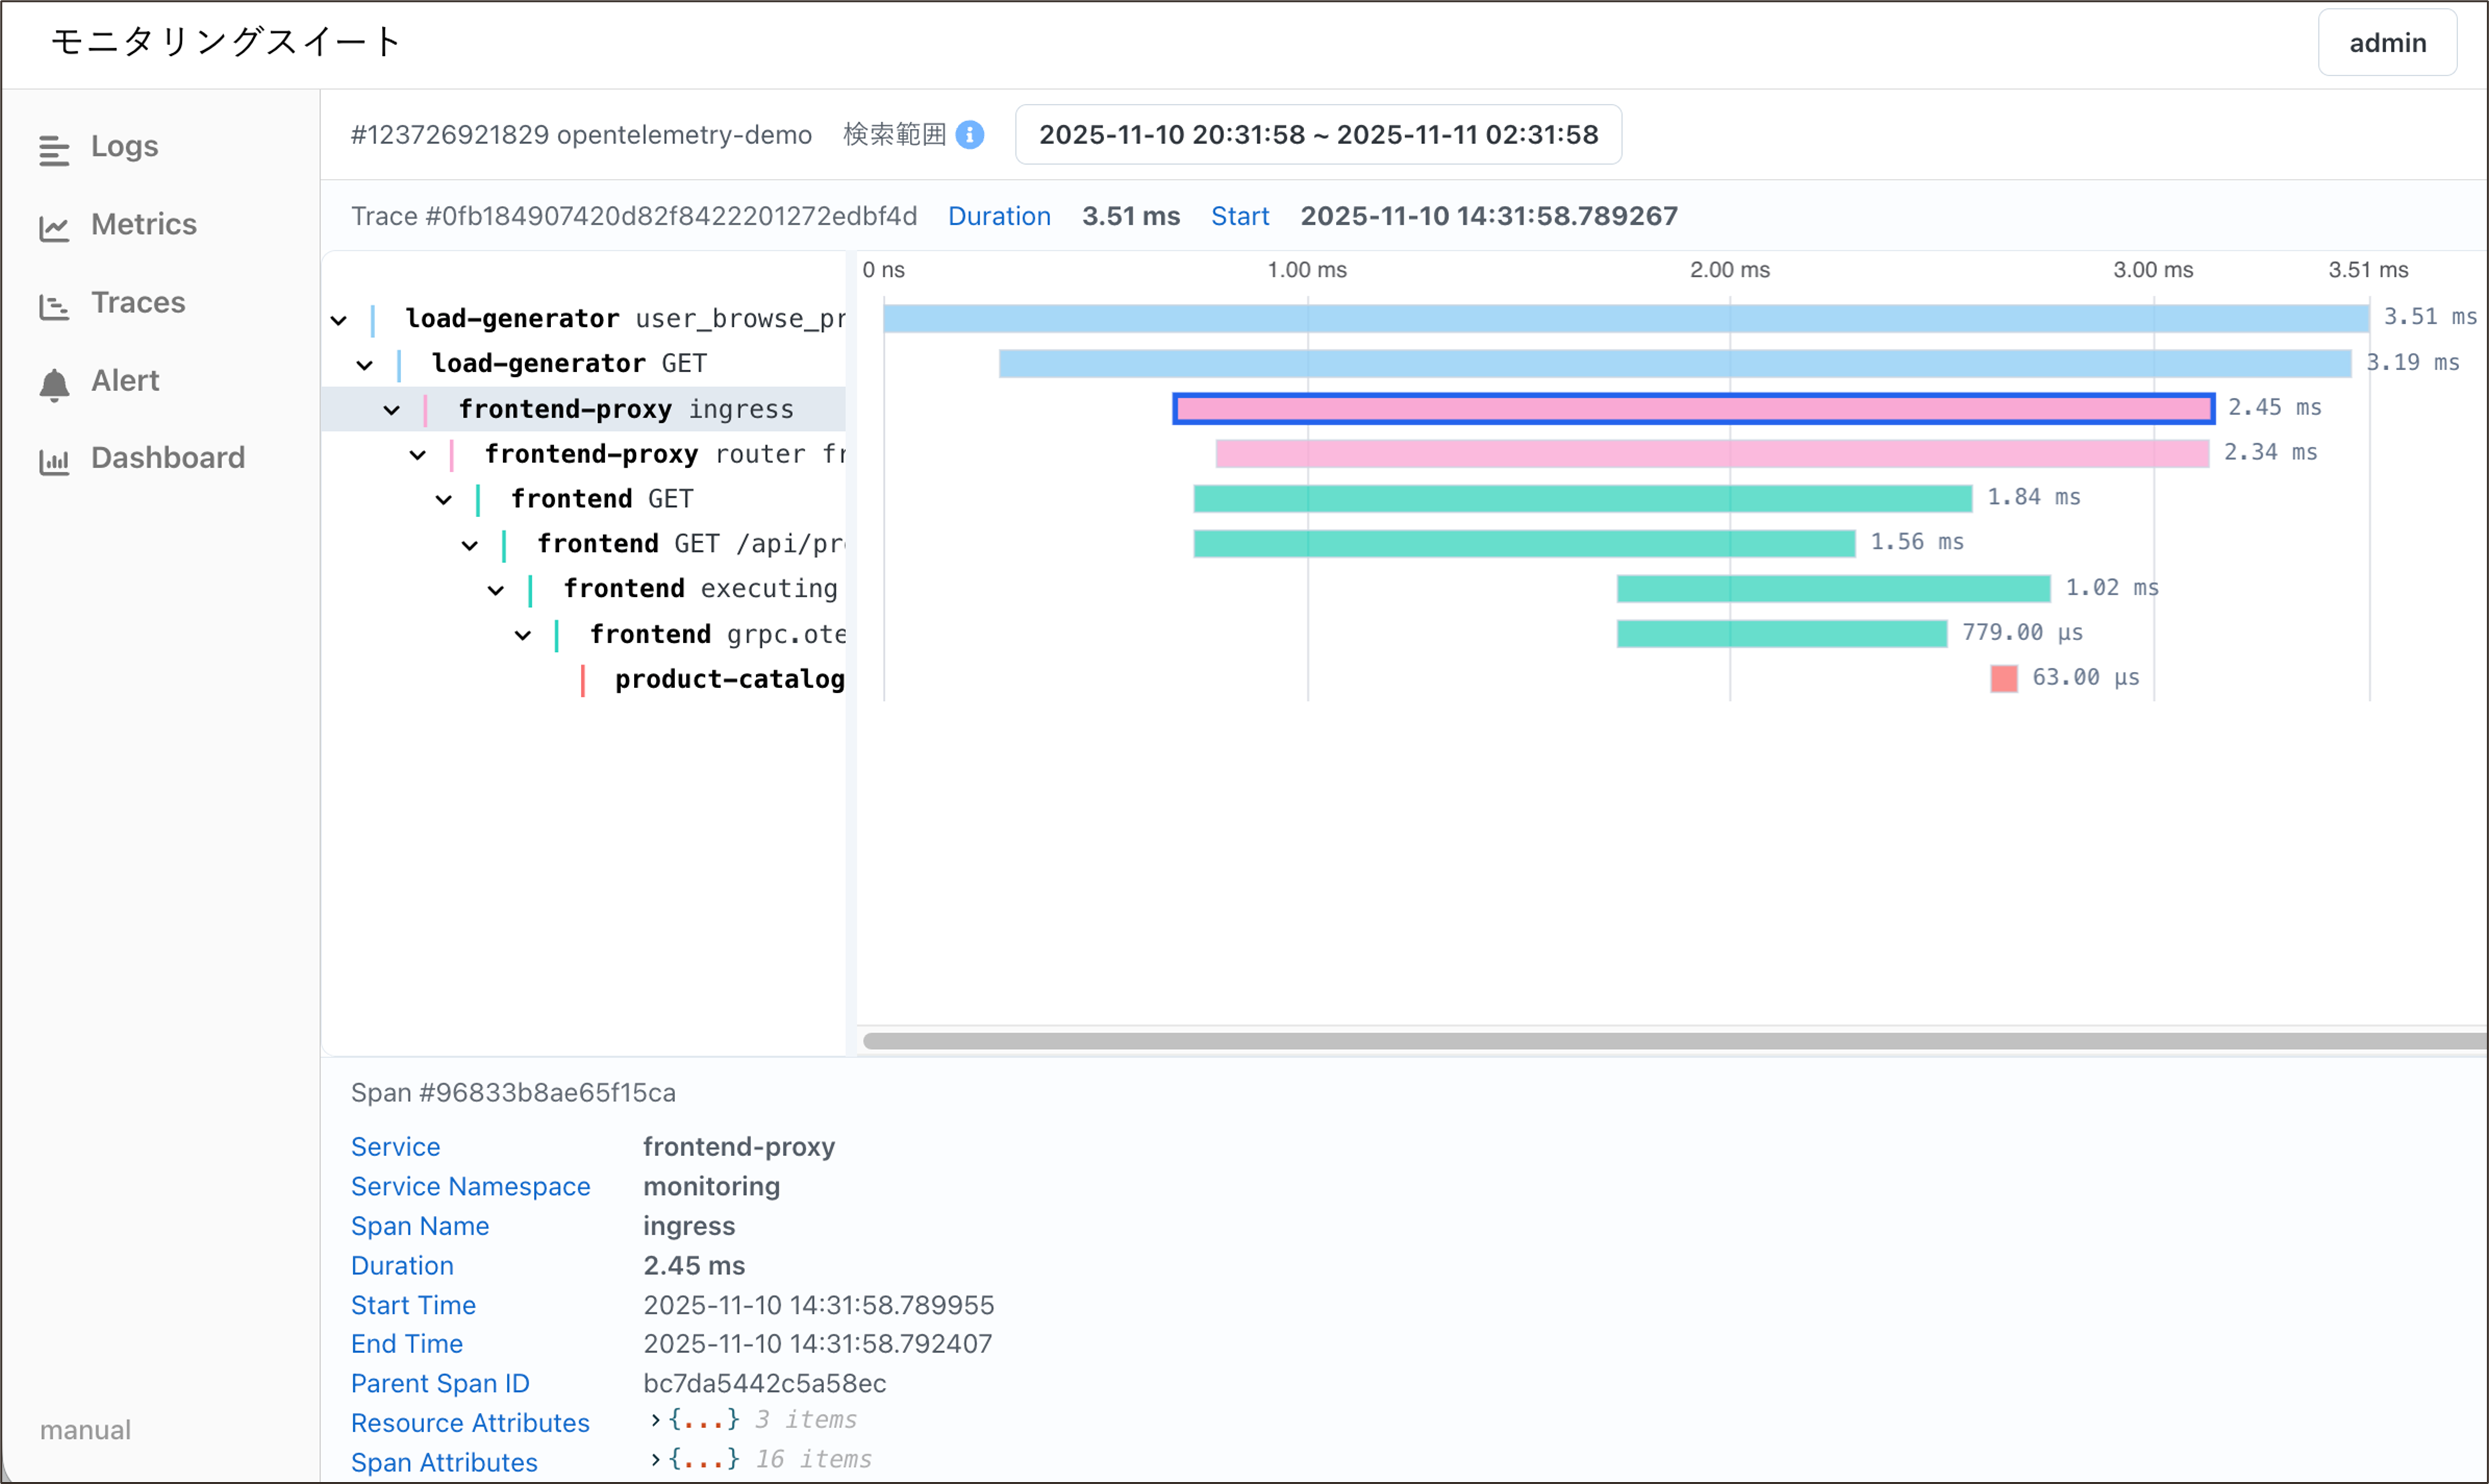This screenshot has width=2489, height=1484.
Task: Click the Alert bell icon
Action: pos(54,384)
